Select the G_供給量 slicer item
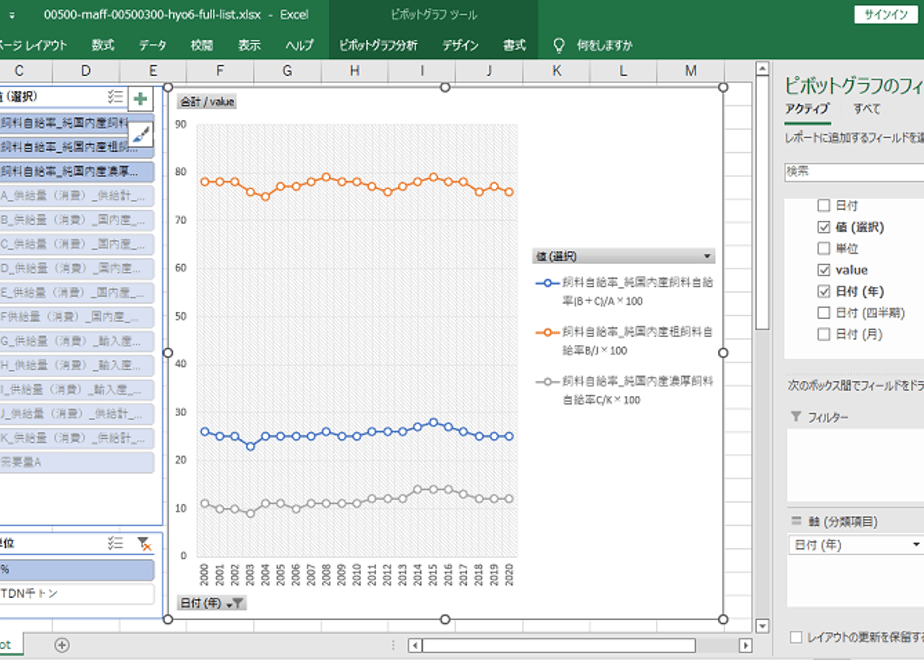This screenshot has height=660, width=924. tap(77, 341)
